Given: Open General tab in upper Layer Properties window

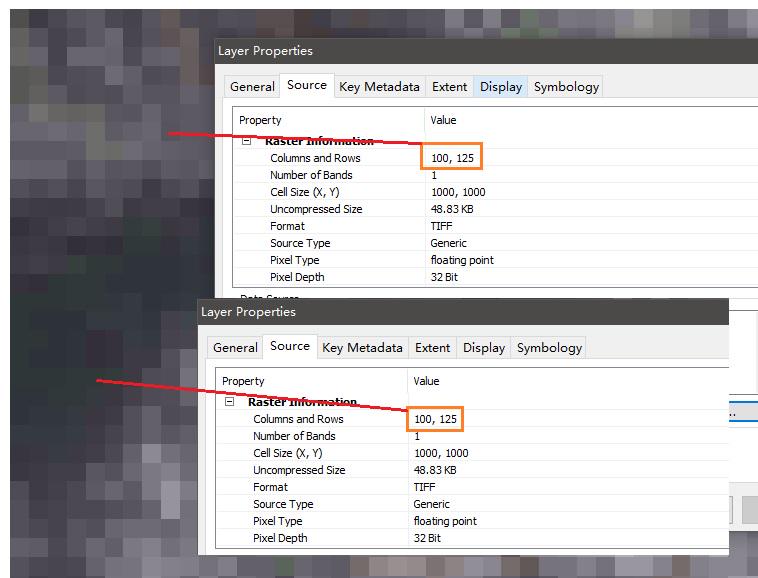Looking at the screenshot, I should (252, 87).
